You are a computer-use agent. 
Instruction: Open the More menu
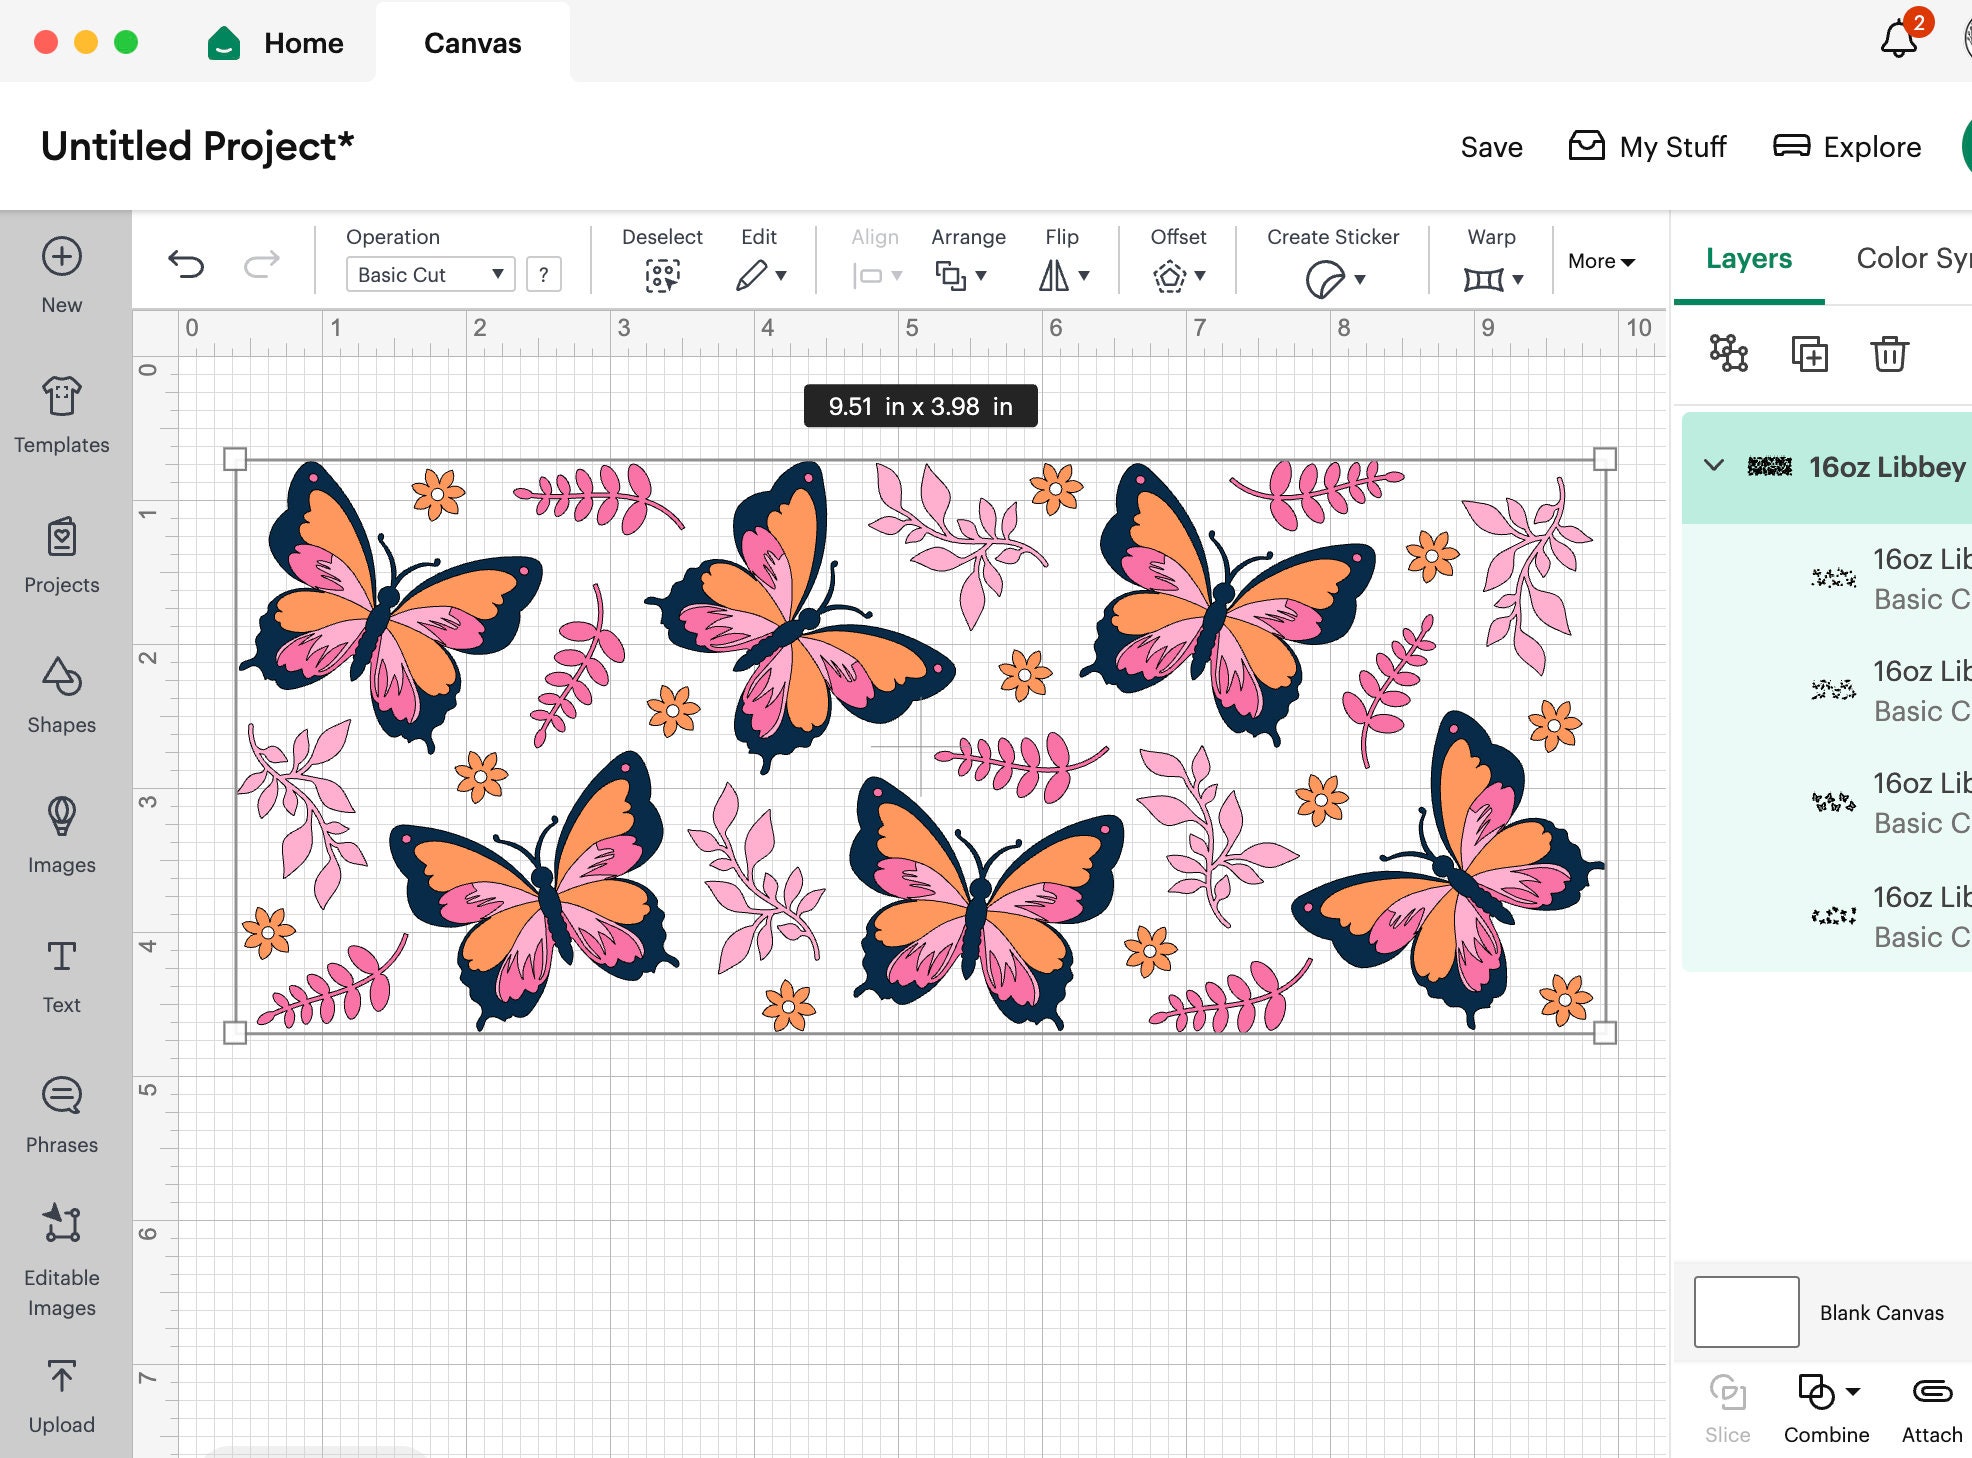point(1601,261)
